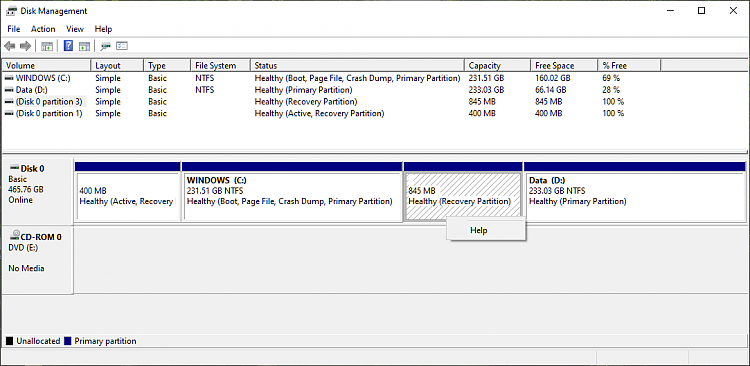This screenshot has height=366, width=750.
Task: Click the empty CD-ROM 0 No Media area
Action: (410, 260)
